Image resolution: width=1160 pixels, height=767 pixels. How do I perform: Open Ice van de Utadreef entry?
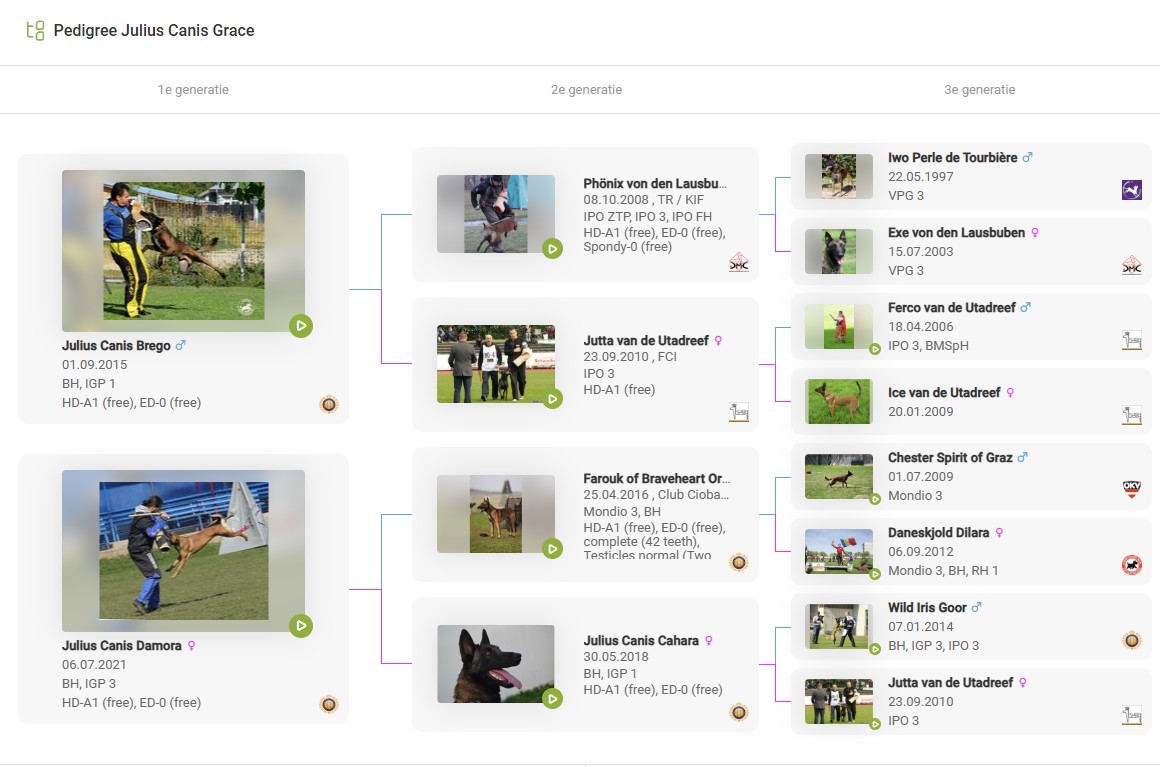point(943,393)
